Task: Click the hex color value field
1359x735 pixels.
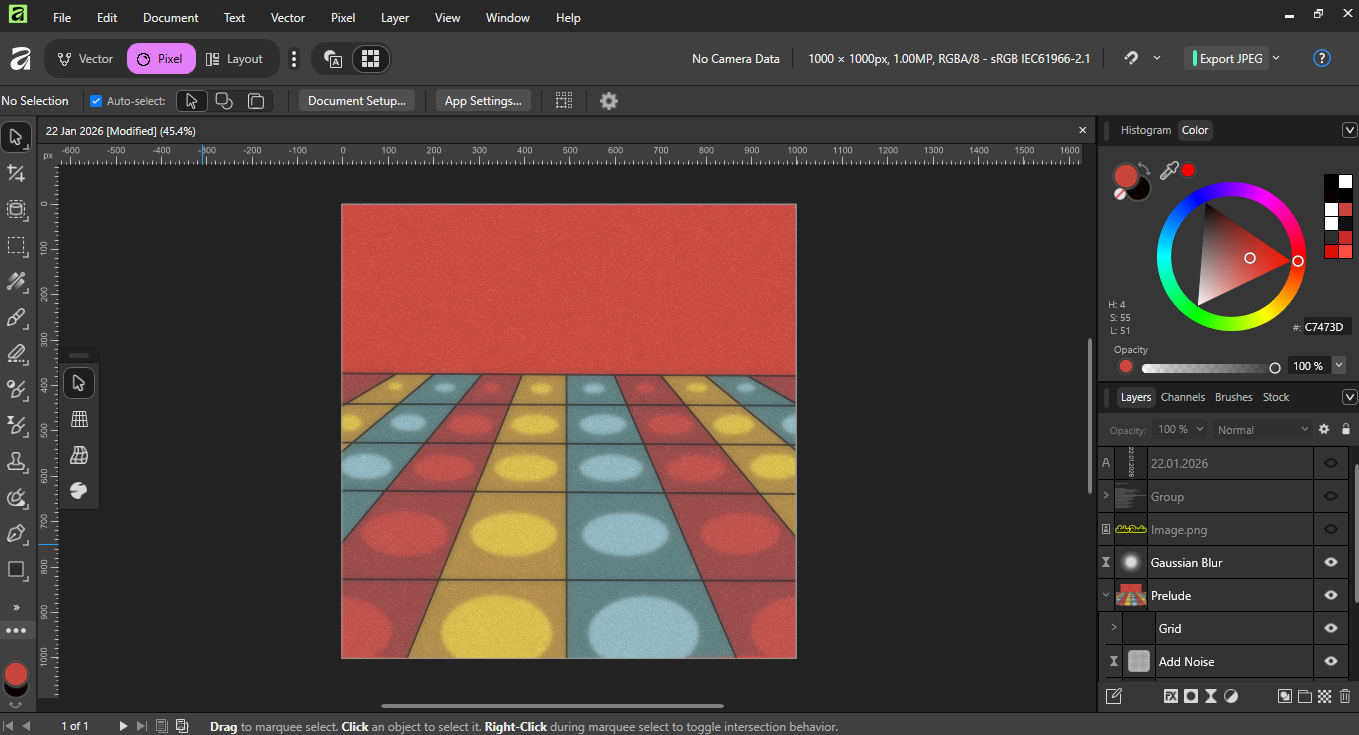Action: (x=1326, y=327)
